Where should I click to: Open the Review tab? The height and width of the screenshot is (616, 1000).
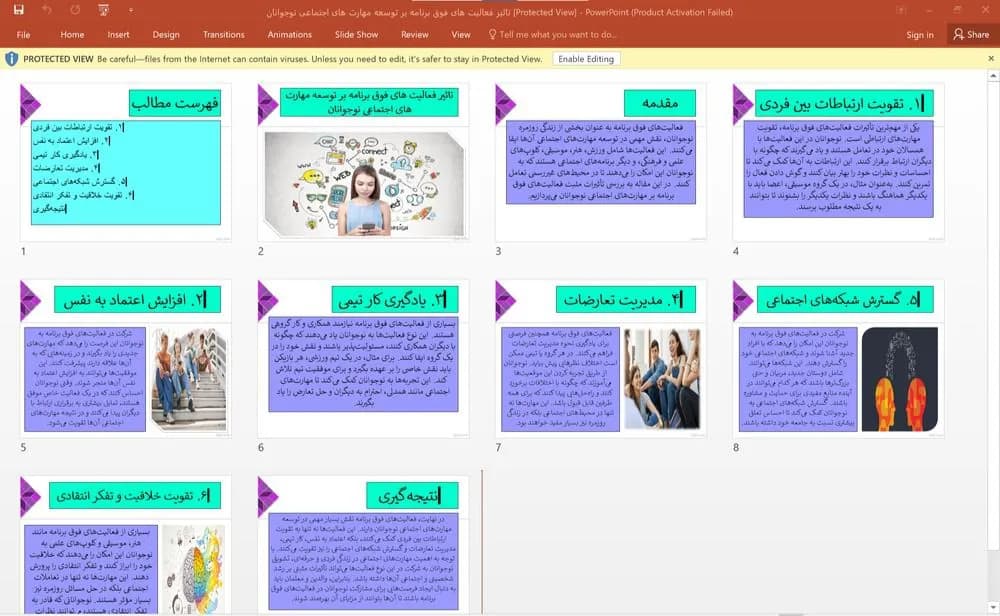415,34
